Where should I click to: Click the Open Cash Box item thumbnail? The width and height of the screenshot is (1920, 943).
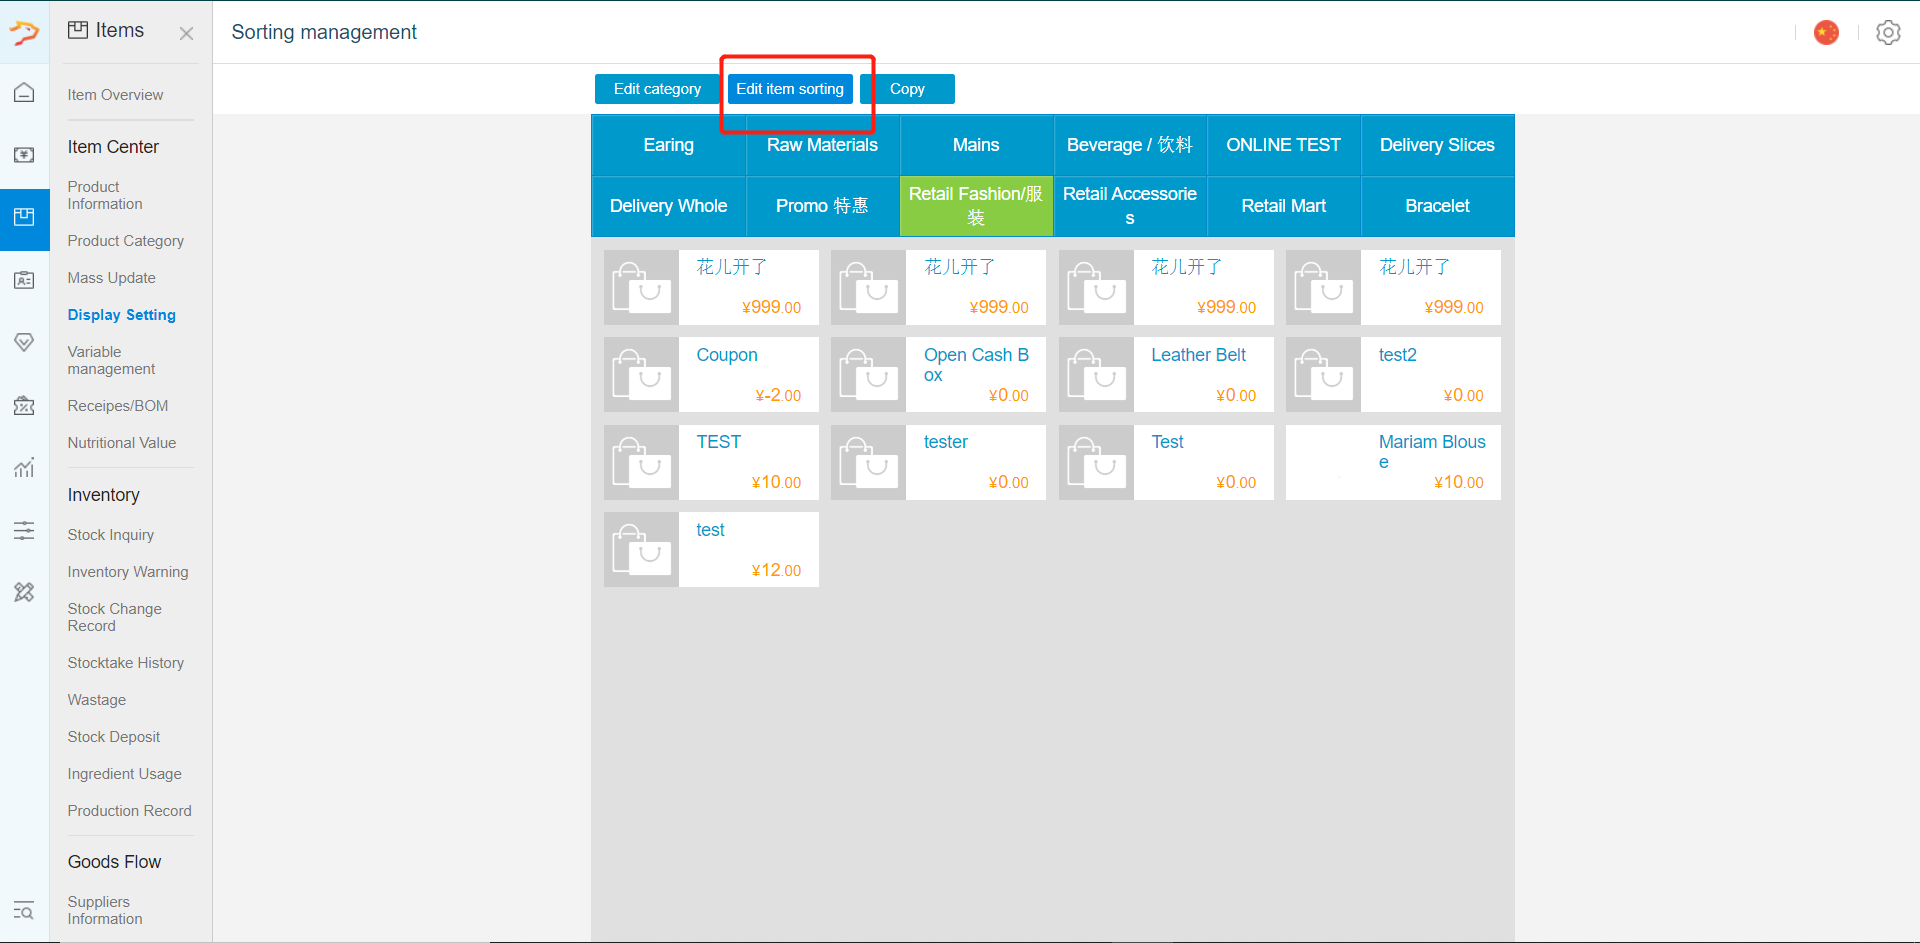[x=868, y=375]
